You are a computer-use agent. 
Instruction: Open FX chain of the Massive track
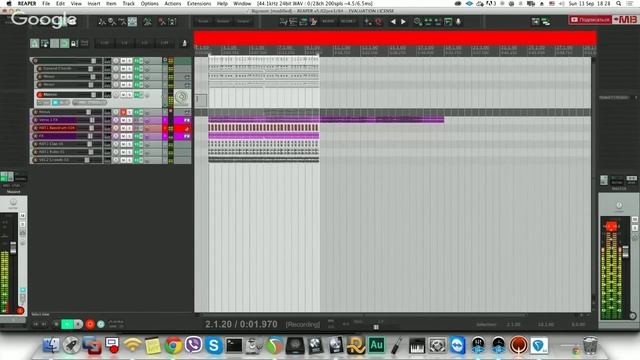pyautogui.click(x=138, y=95)
